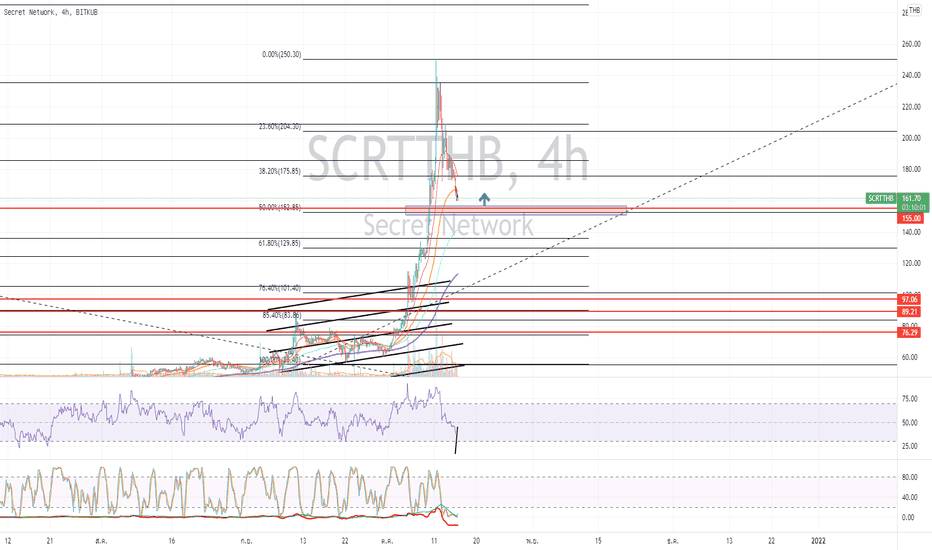The width and height of the screenshot is (932, 550).
Task: Click the 0.00 stochastic scale value
Action: (x=908, y=517)
